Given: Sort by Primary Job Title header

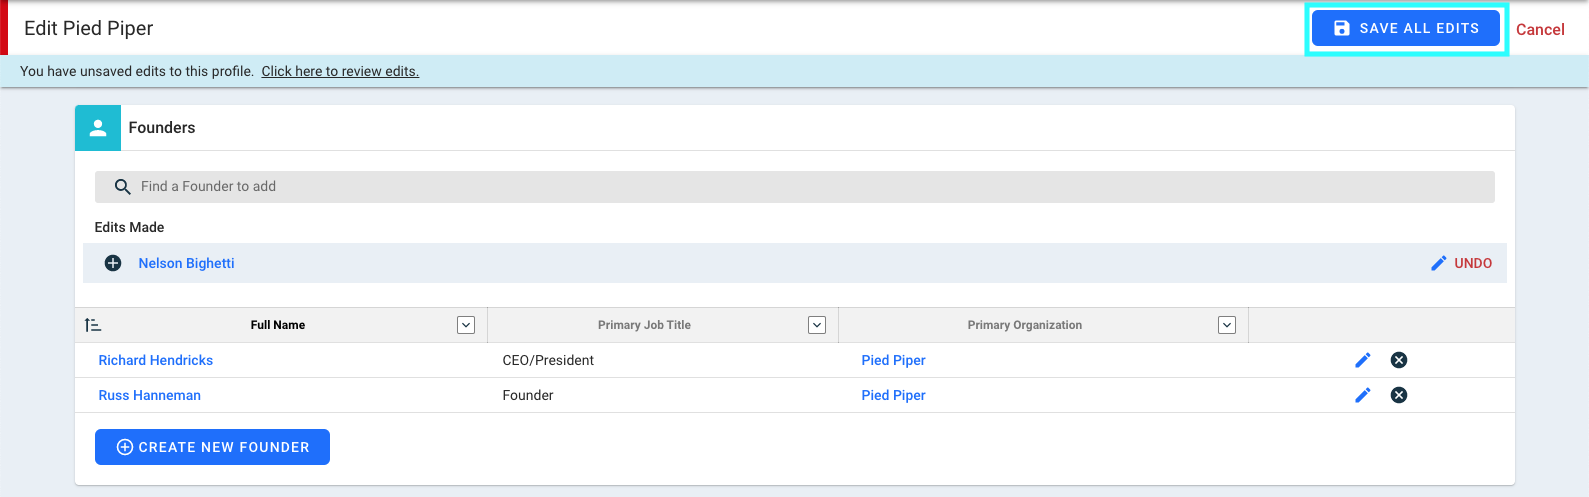Looking at the screenshot, I should coord(644,325).
